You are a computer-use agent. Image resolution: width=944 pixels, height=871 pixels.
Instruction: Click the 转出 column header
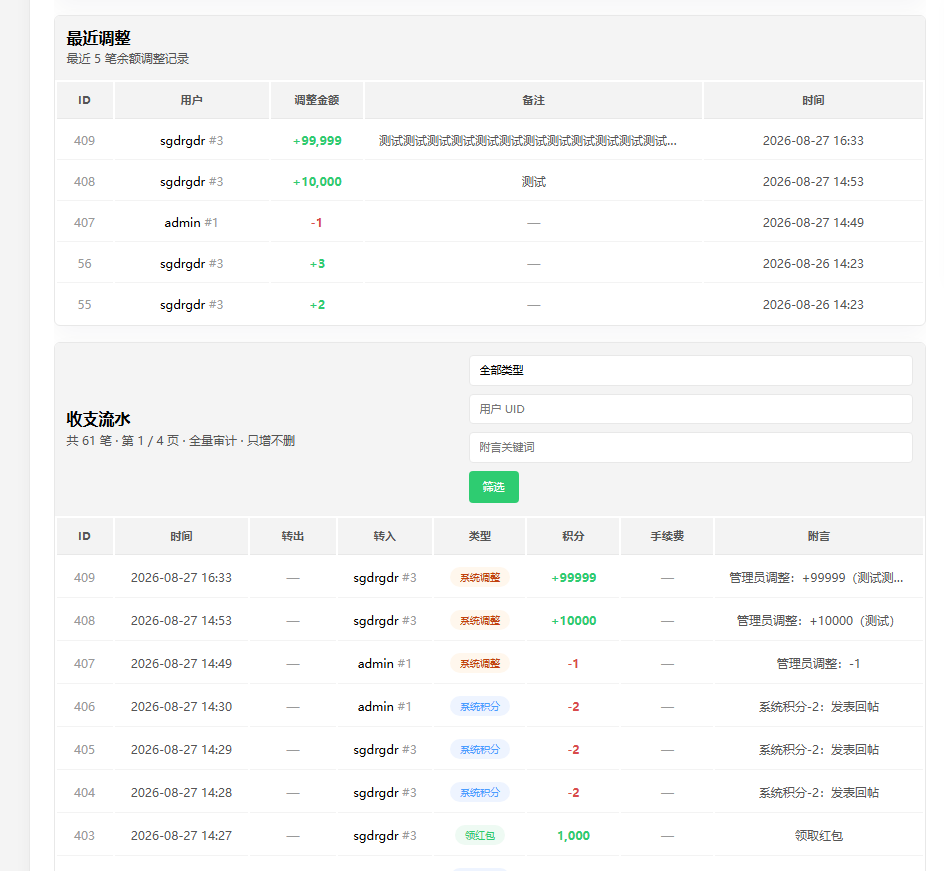(293, 536)
